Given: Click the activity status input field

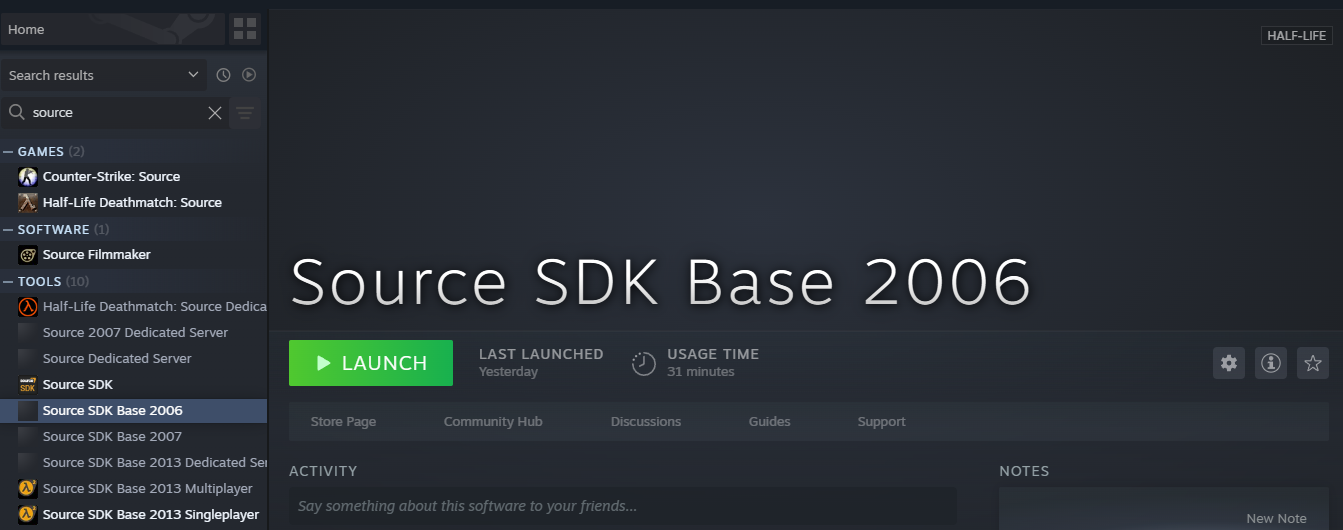Looking at the screenshot, I should click(x=623, y=507).
